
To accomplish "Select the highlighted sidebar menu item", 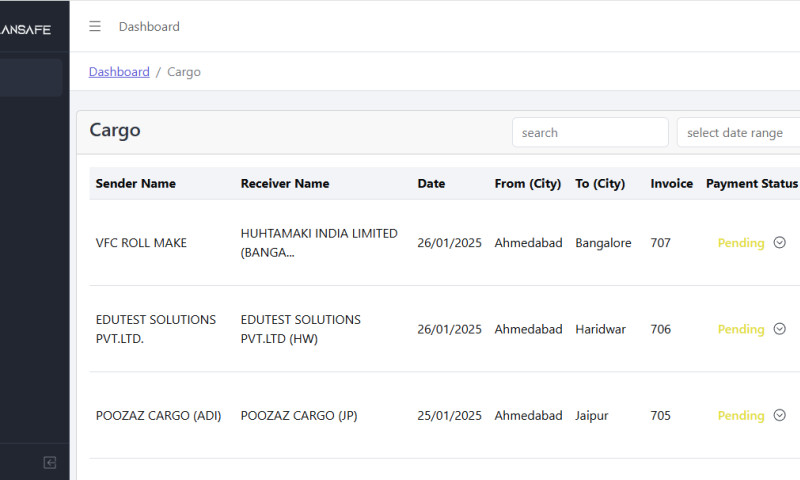I will [x=31, y=78].
